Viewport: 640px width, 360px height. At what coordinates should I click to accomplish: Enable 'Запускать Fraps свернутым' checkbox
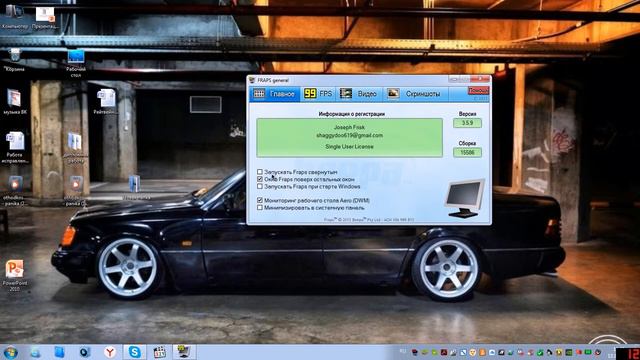(x=260, y=172)
